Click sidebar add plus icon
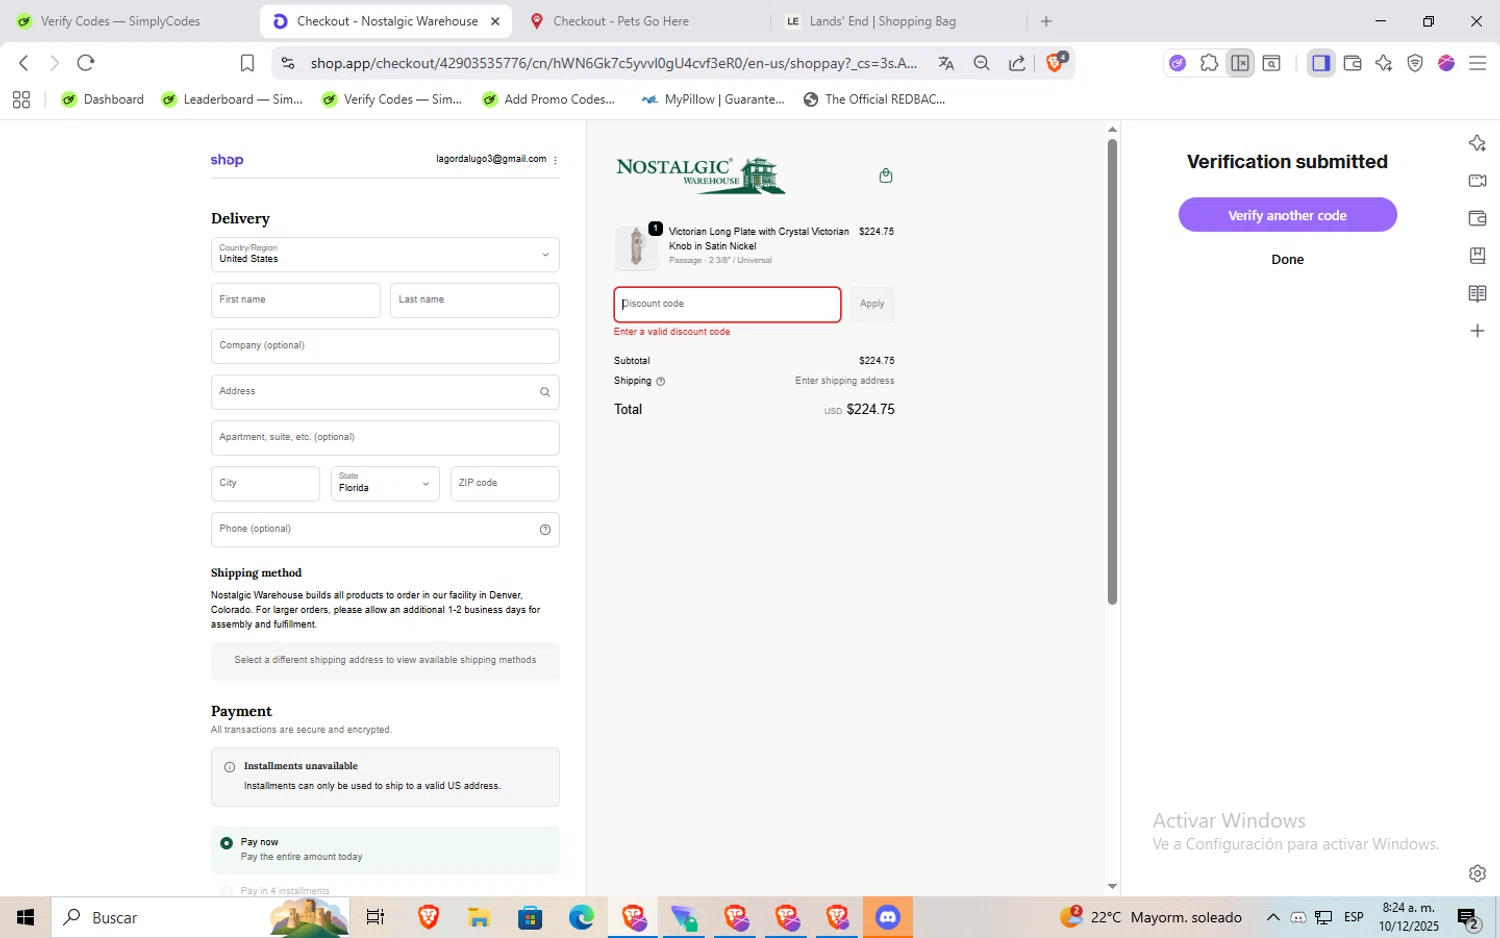The height and width of the screenshot is (938, 1500). tap(1477, 331)
